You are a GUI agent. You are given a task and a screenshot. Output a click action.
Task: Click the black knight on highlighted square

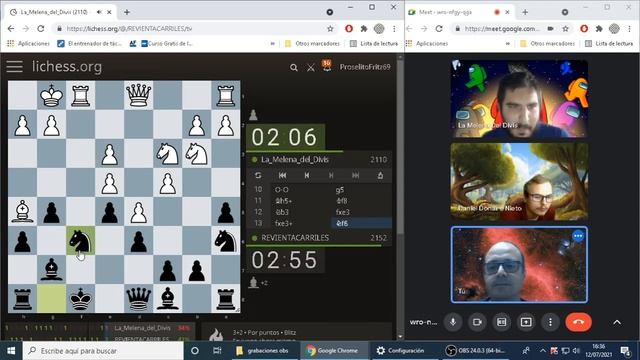coord(80,241)
